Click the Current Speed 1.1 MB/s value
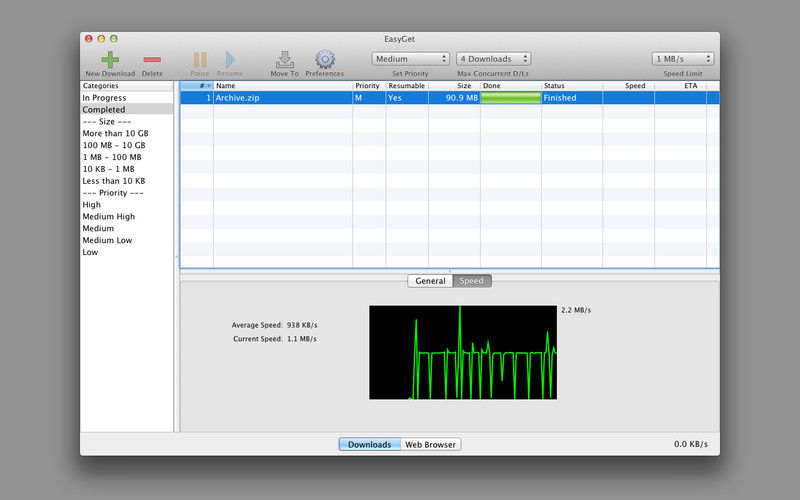Image resolution: width=800 pixels, height=500 pixels. [302, 339]
